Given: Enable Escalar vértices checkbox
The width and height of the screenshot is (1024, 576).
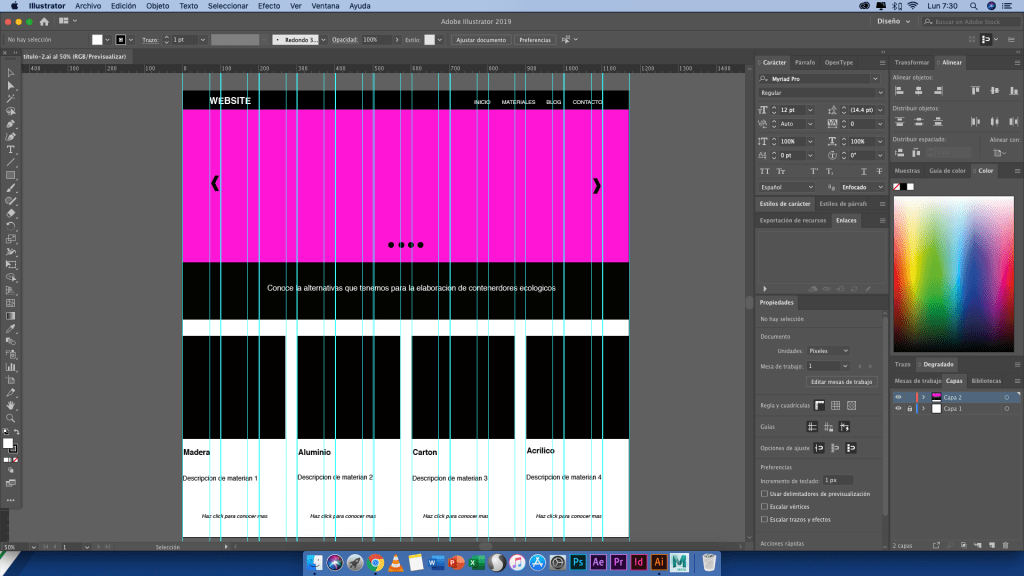Looking at the screenshot, I should pos(764,507).
